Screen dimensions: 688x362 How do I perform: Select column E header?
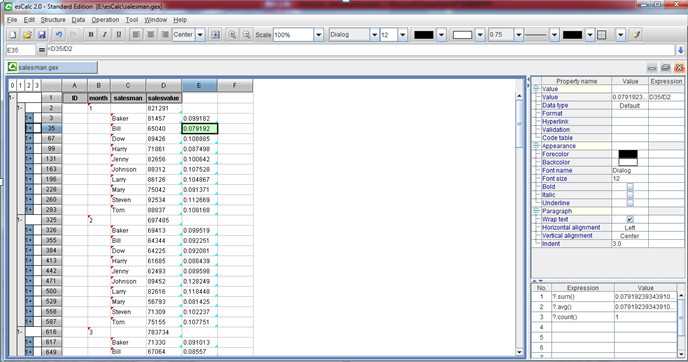pos(199,85)
